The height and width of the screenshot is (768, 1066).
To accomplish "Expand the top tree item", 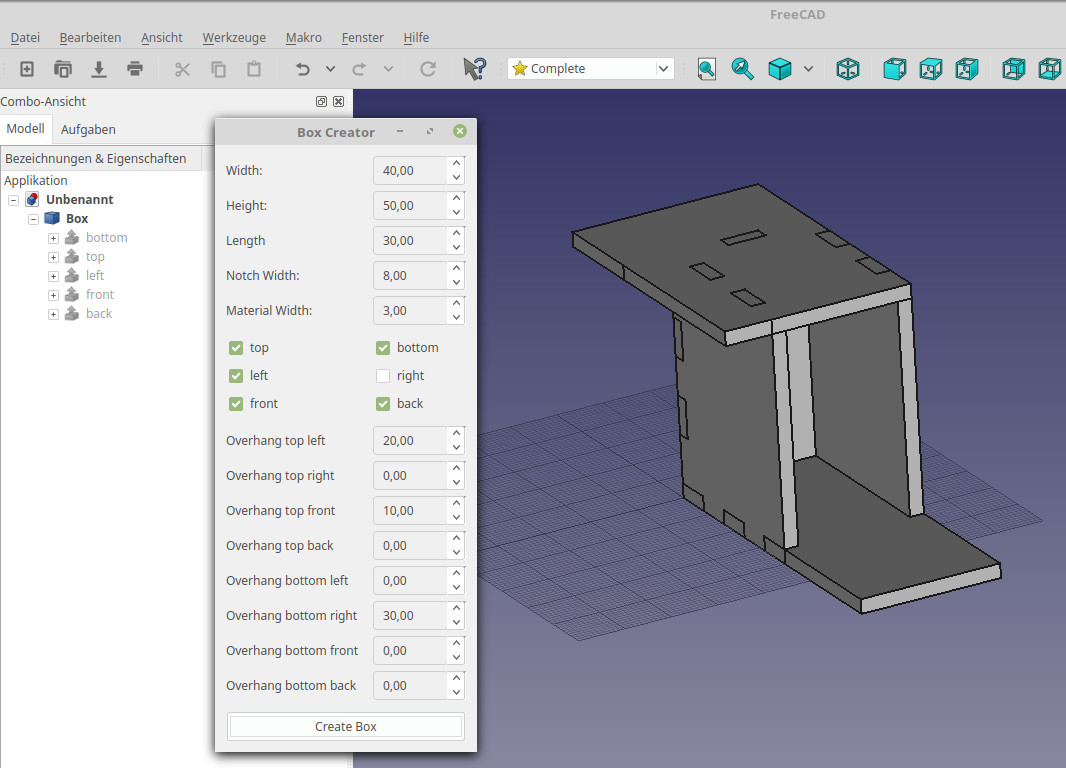I will 53,257.
